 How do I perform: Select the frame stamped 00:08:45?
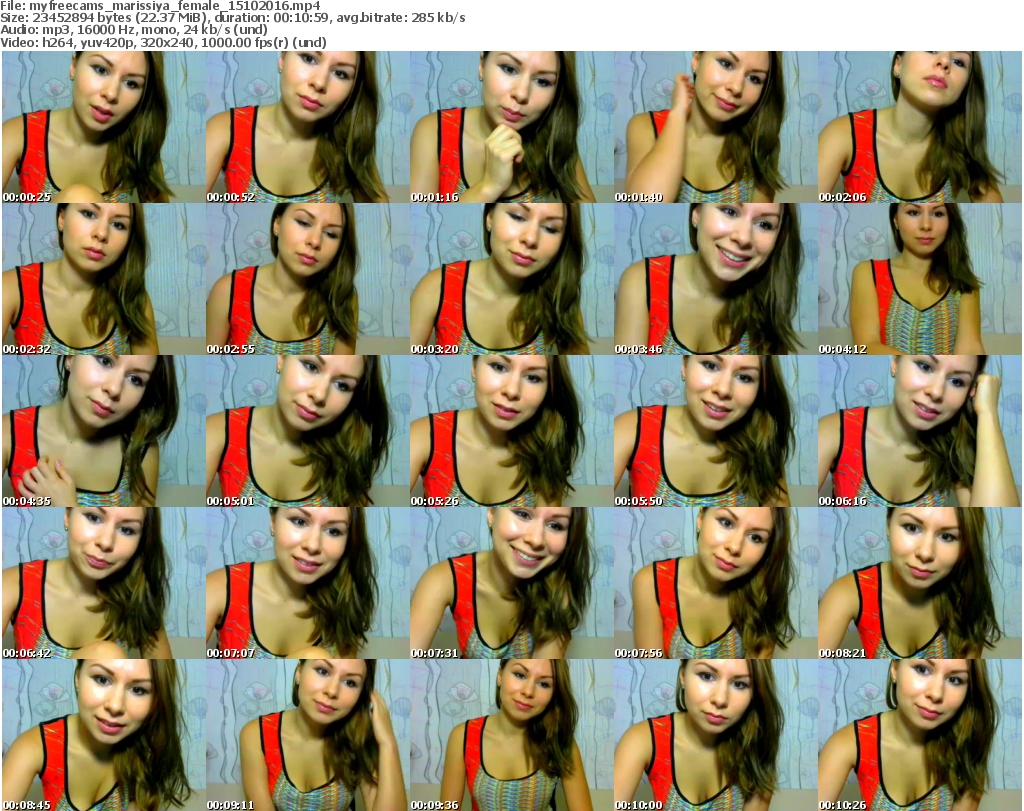point(103,735)
